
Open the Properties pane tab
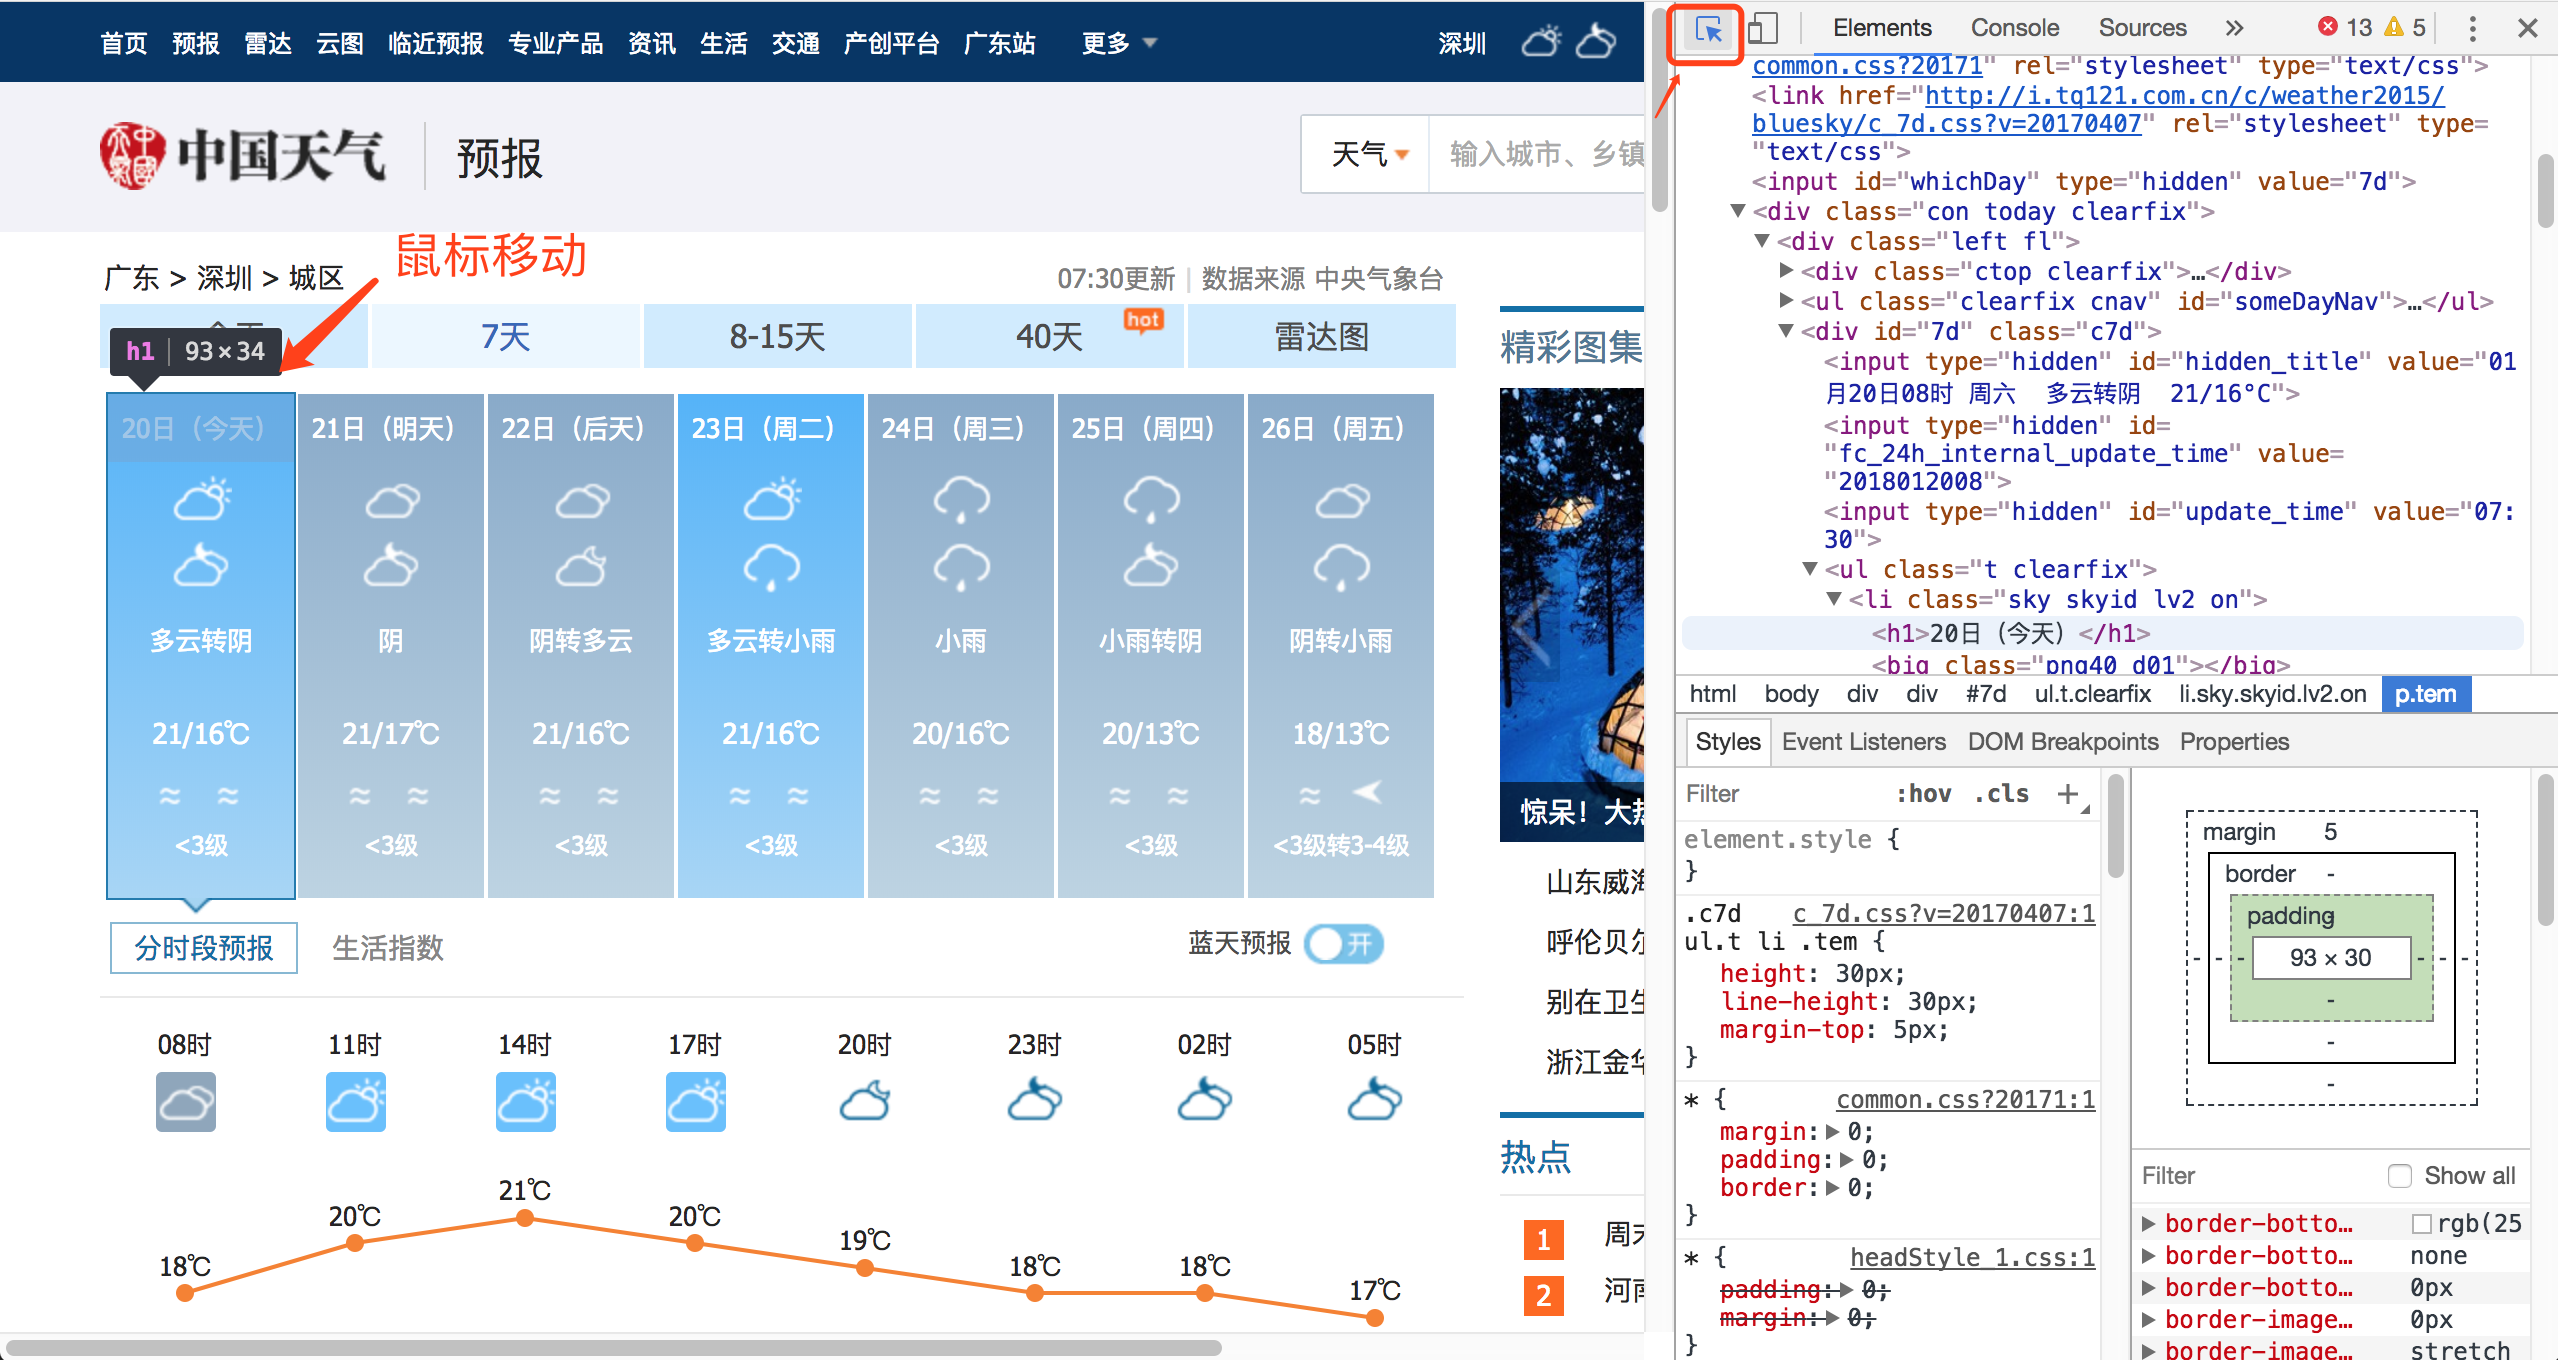click(2234, 742)
